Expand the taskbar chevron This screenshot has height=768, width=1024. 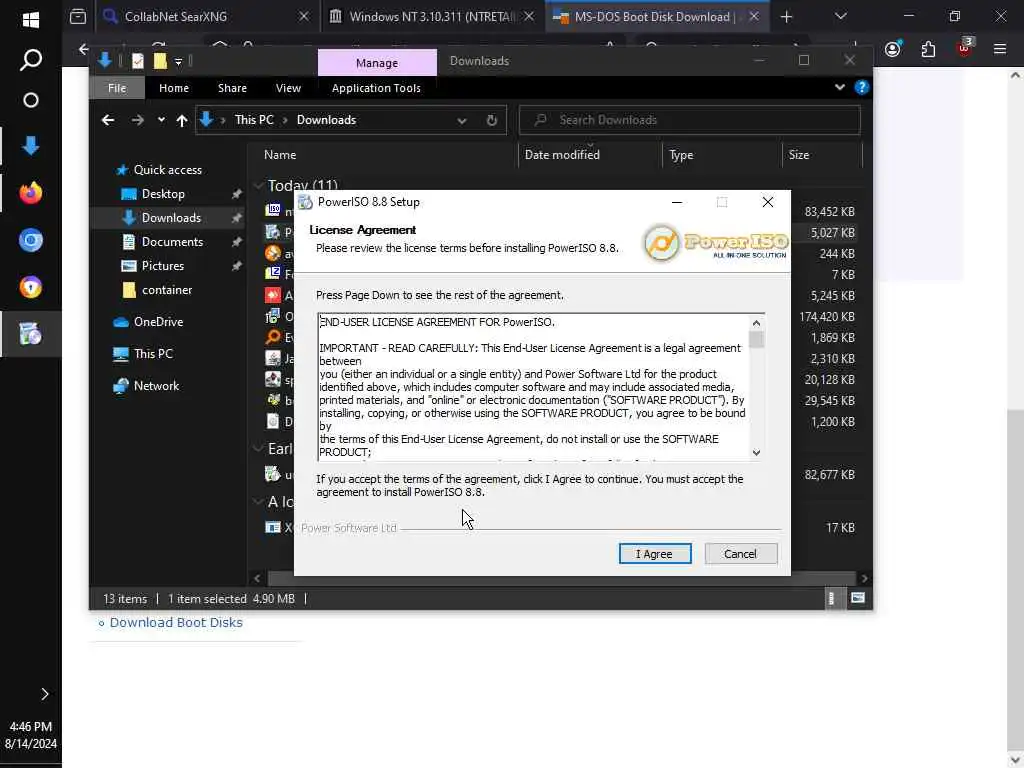pyautogui.click(x=44, y=694)
